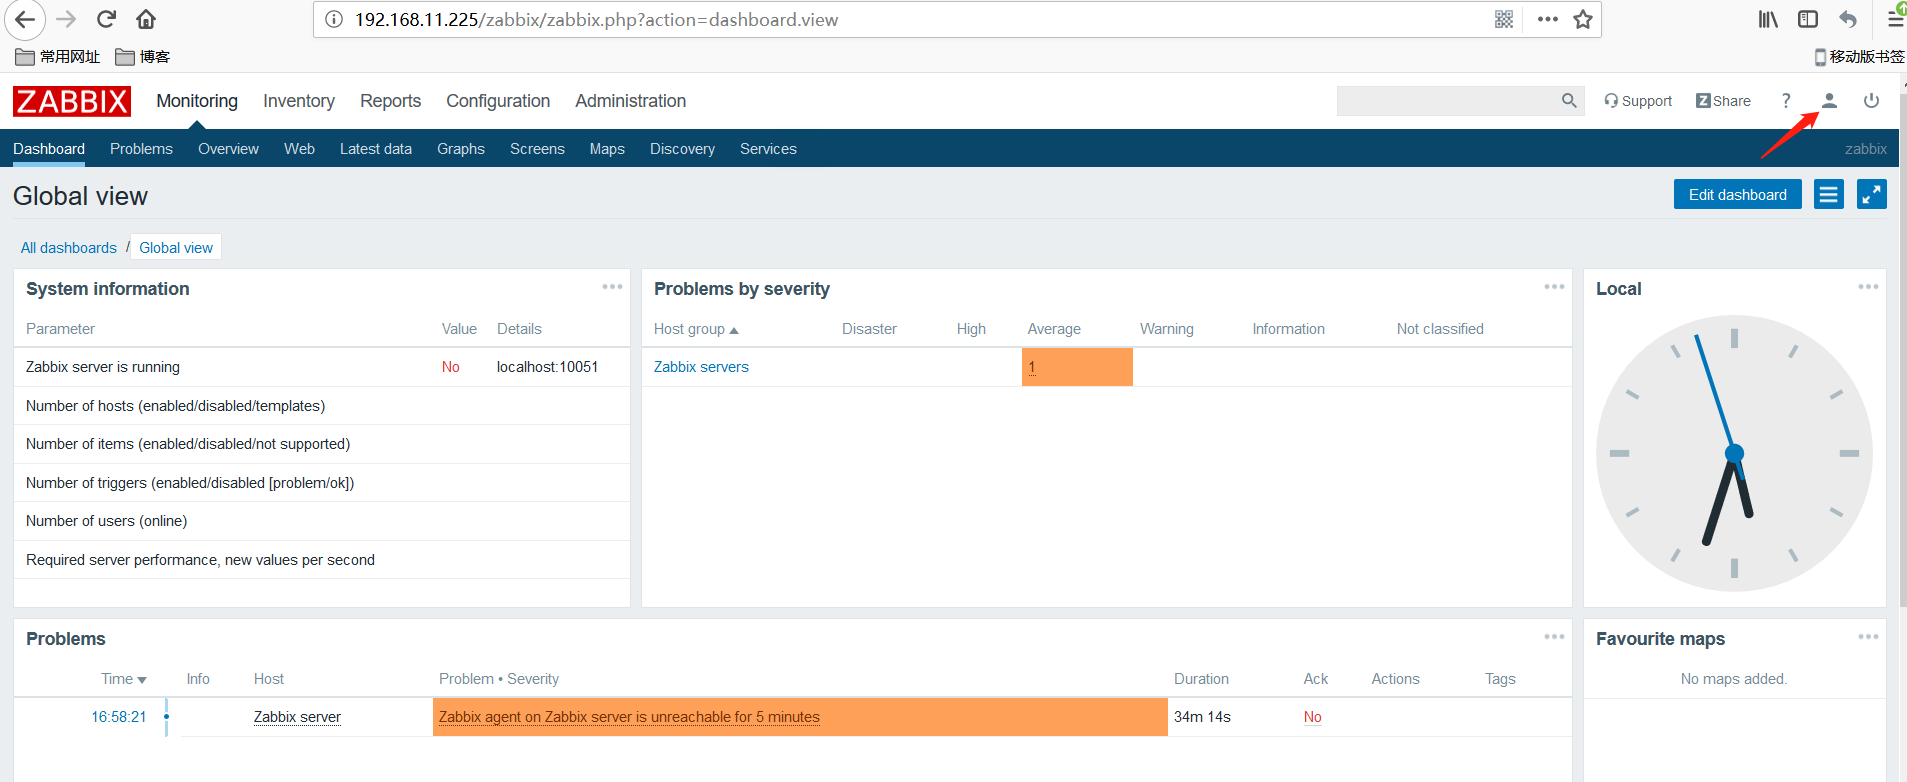Click the Global view breadcrumb link
1907x782 pixels.
tap(176, 248)
